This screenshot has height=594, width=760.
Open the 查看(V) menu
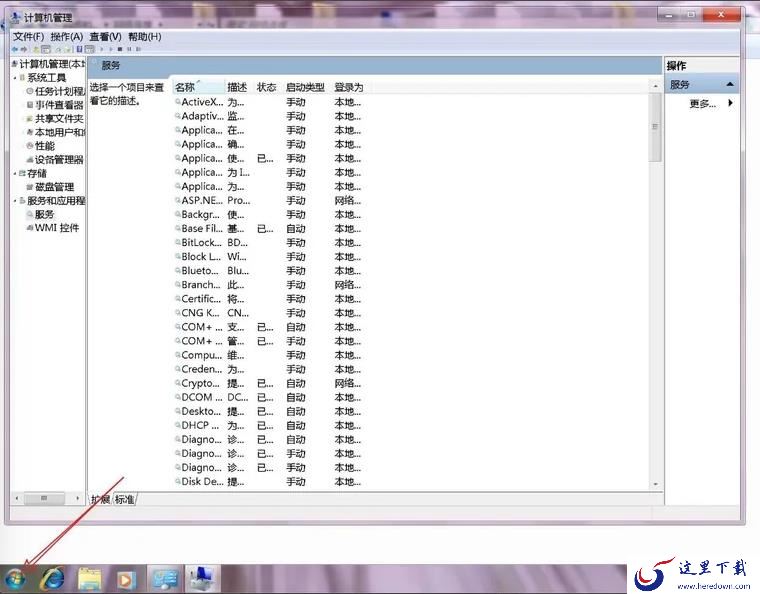click(105, 36)
